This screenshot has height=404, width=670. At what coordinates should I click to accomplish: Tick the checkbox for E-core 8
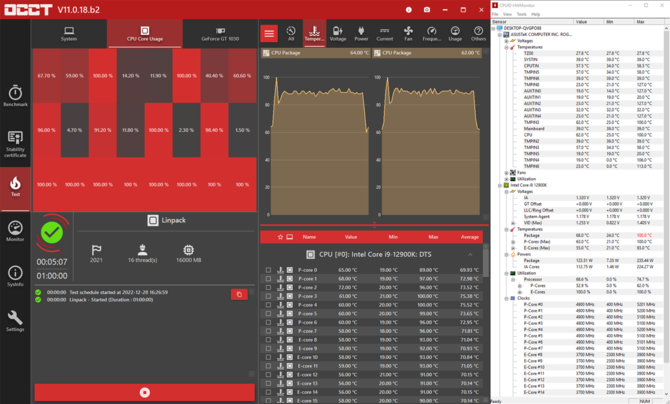pos(268,340)
